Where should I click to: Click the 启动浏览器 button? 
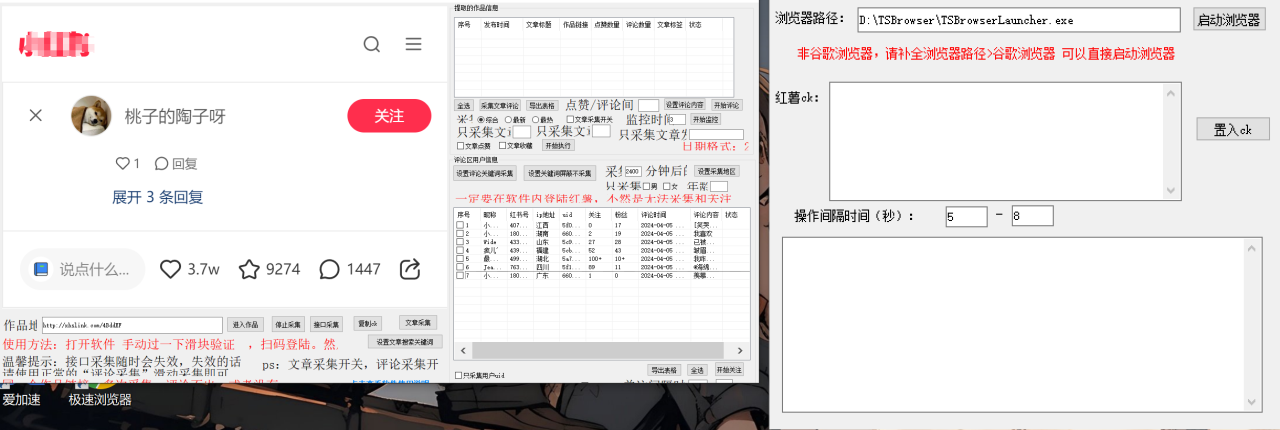(x=1229, y=19)
